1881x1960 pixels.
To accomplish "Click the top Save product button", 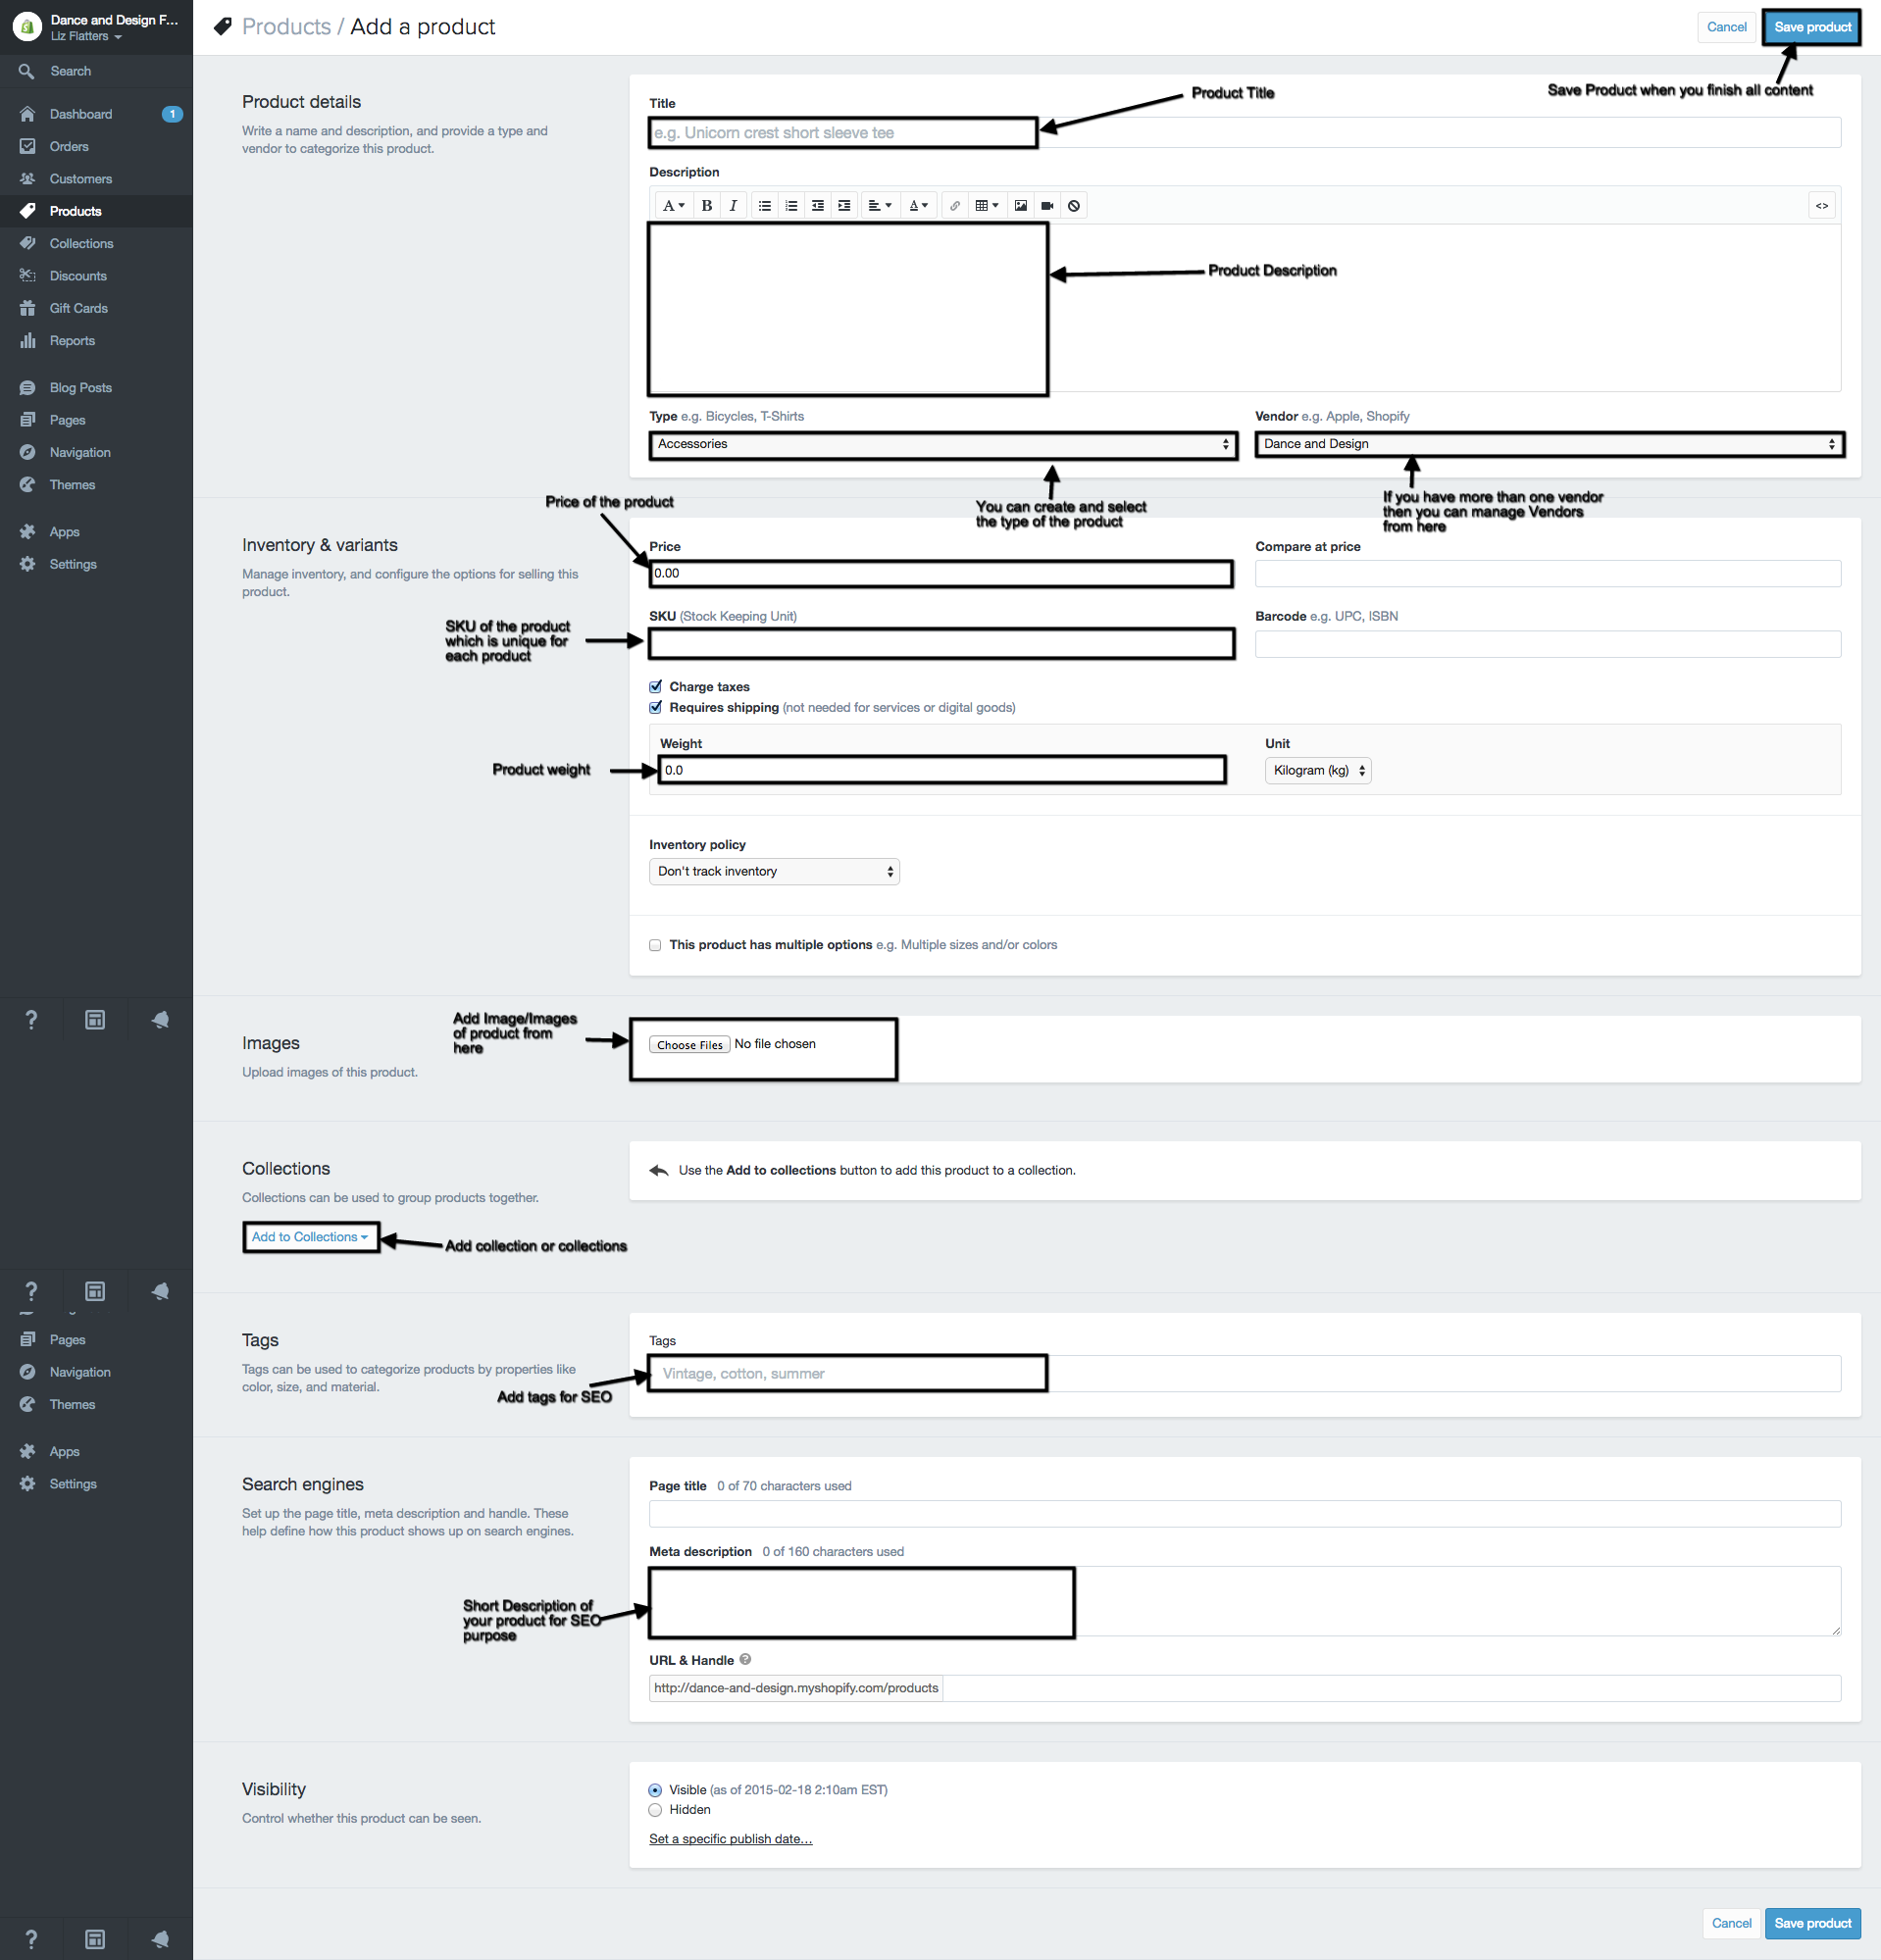I will click(x=1812, y=27).
